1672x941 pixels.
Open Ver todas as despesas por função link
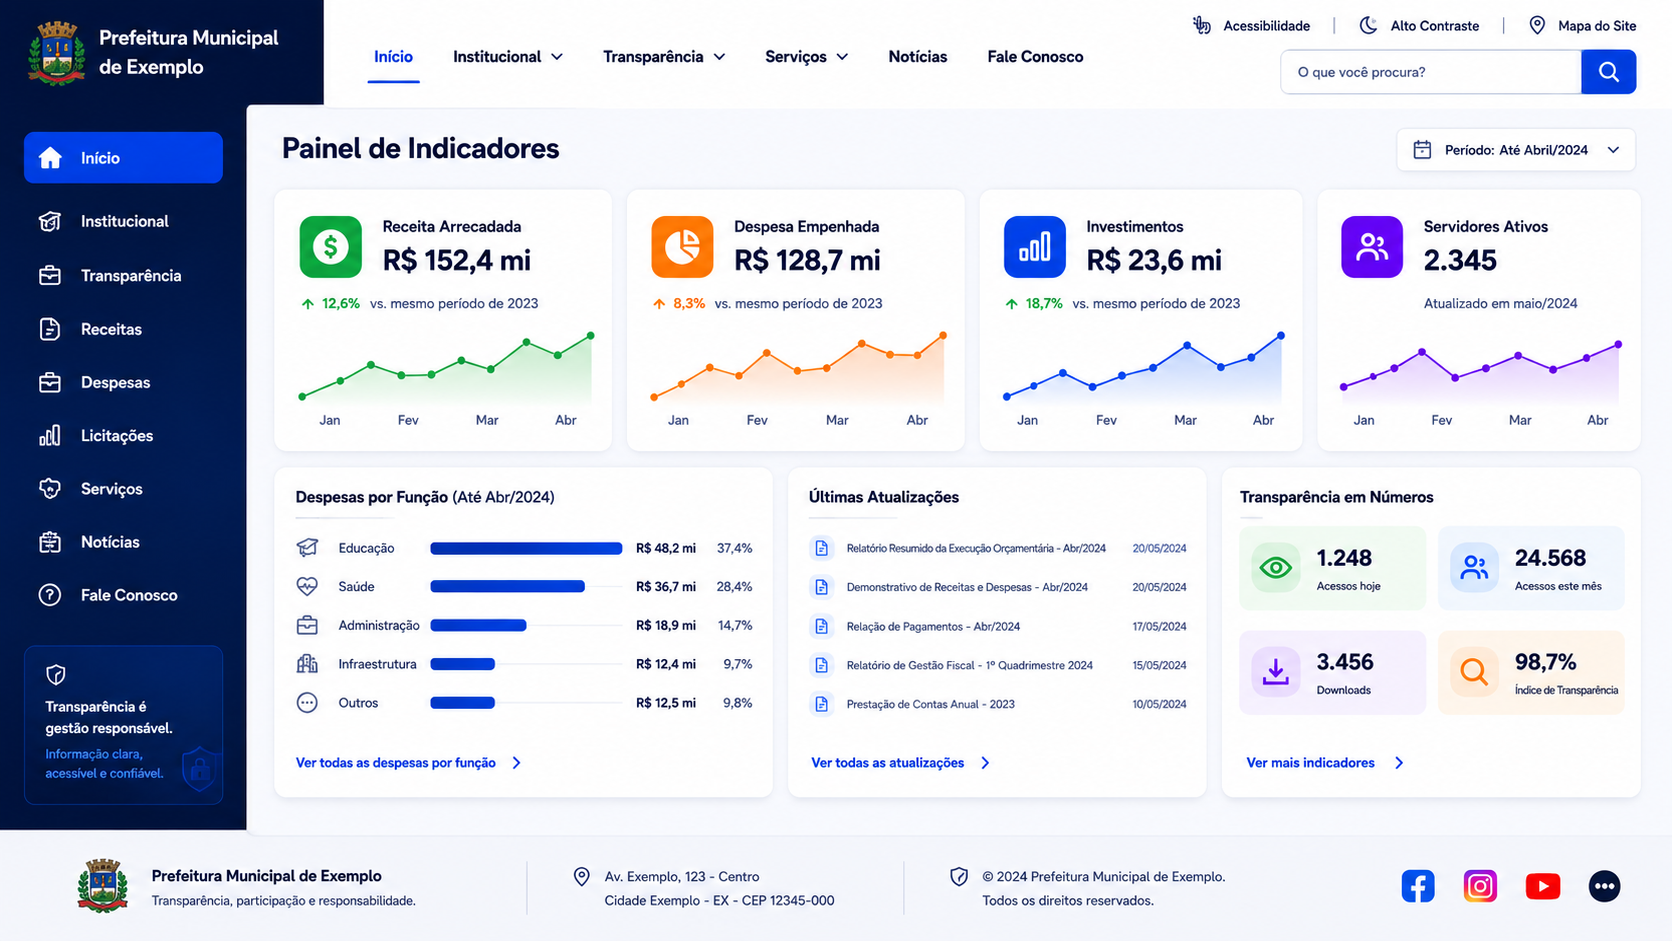click(x=396, y=763)
